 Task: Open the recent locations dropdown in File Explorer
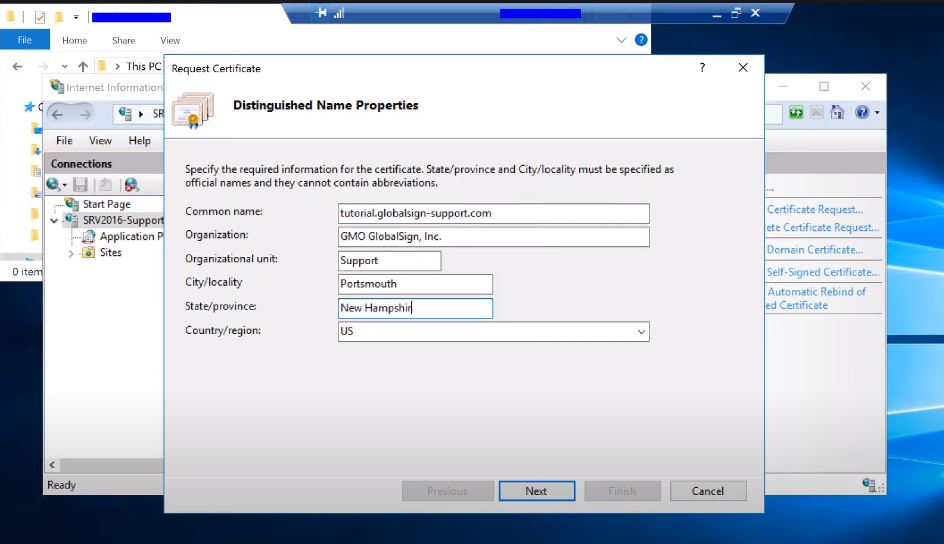[x=64, y=66]
